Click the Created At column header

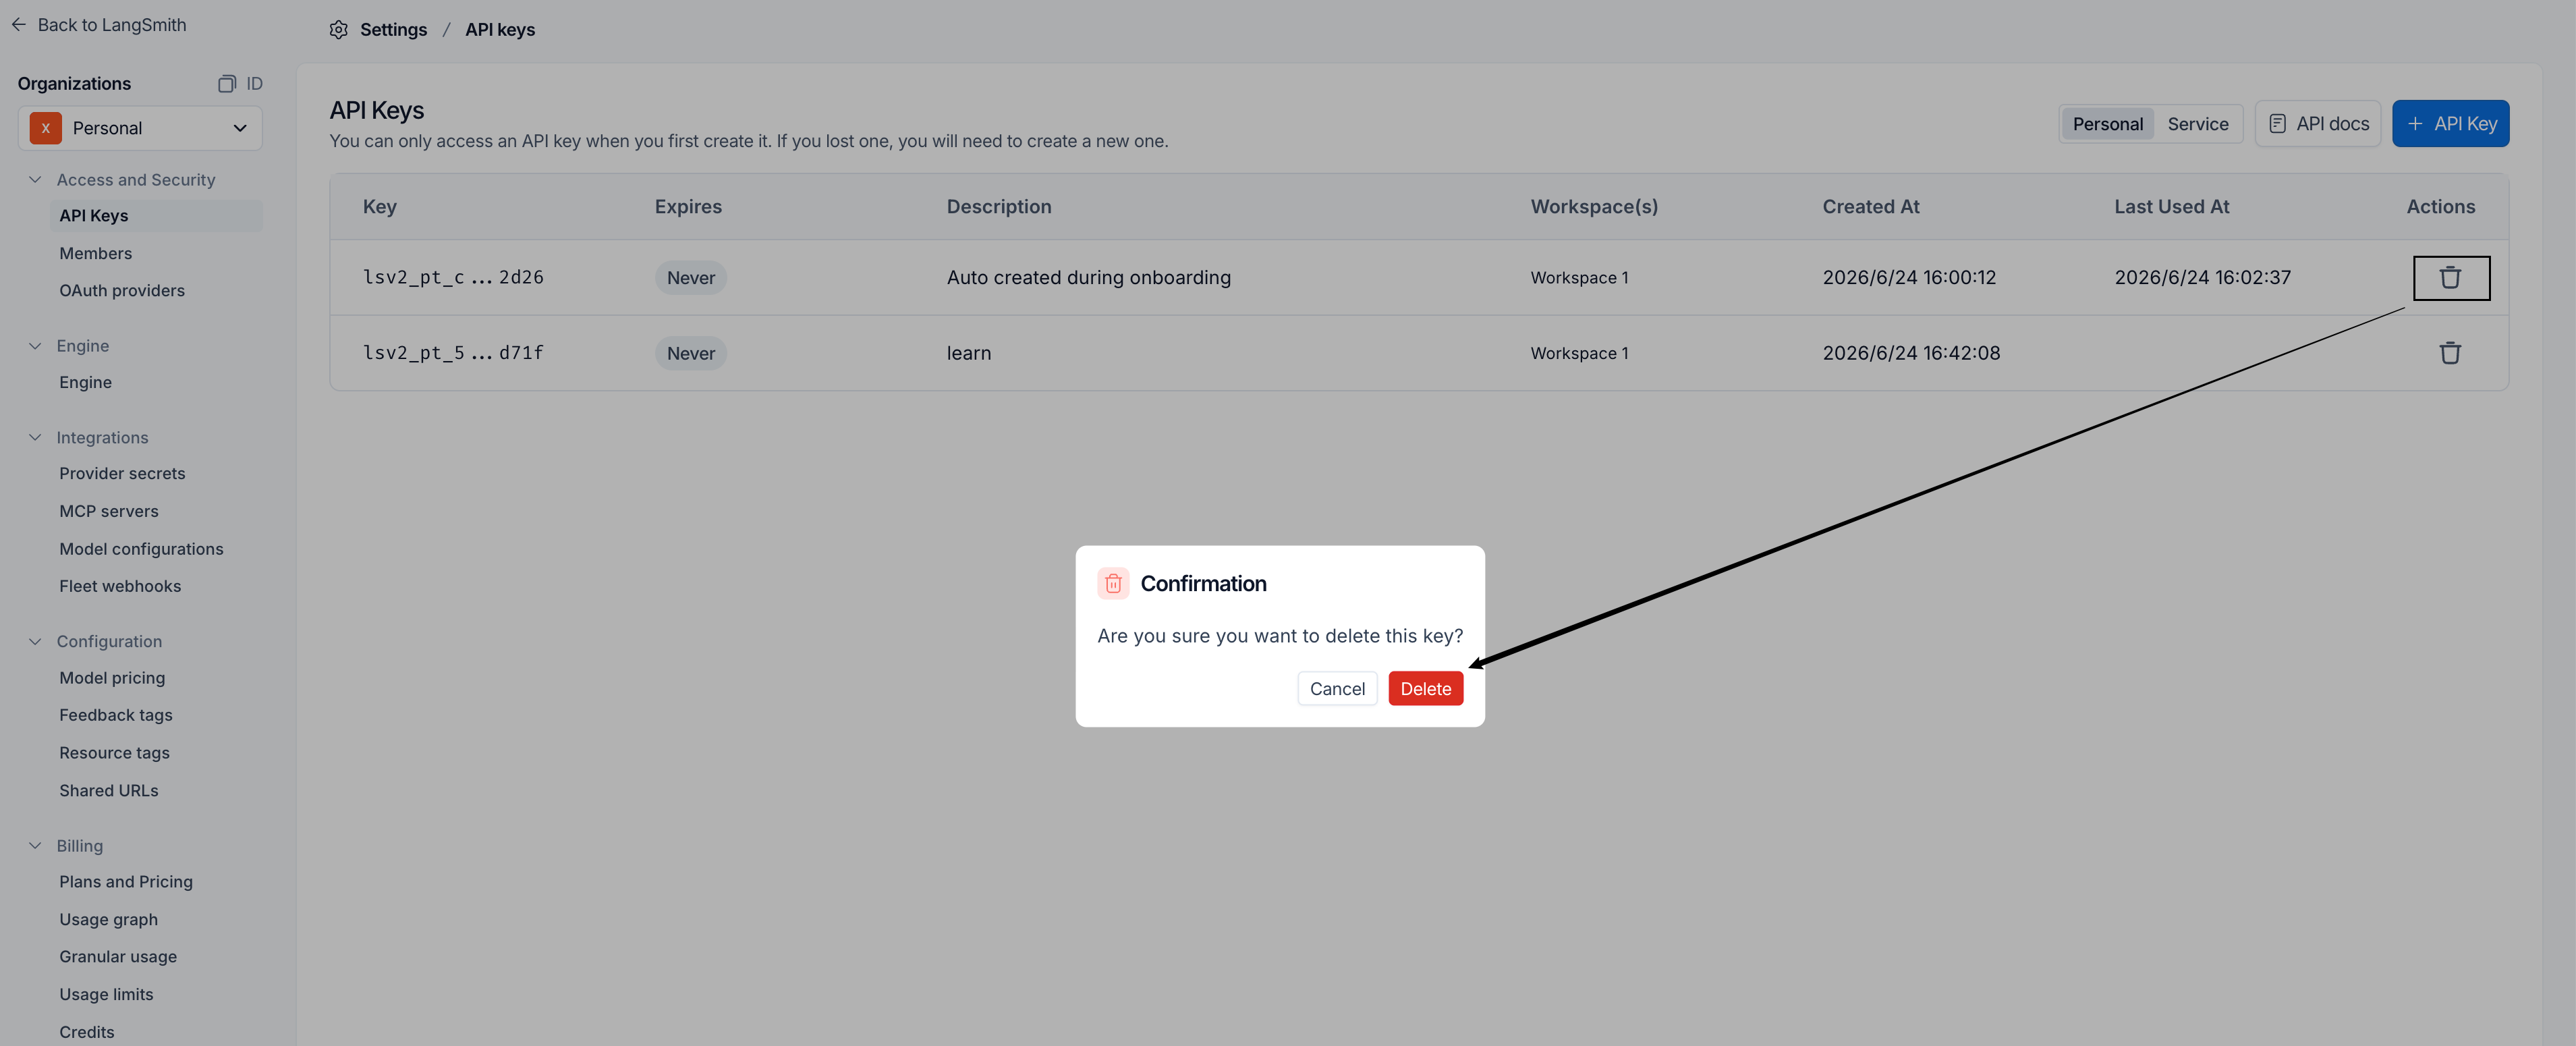[1871, 207]
